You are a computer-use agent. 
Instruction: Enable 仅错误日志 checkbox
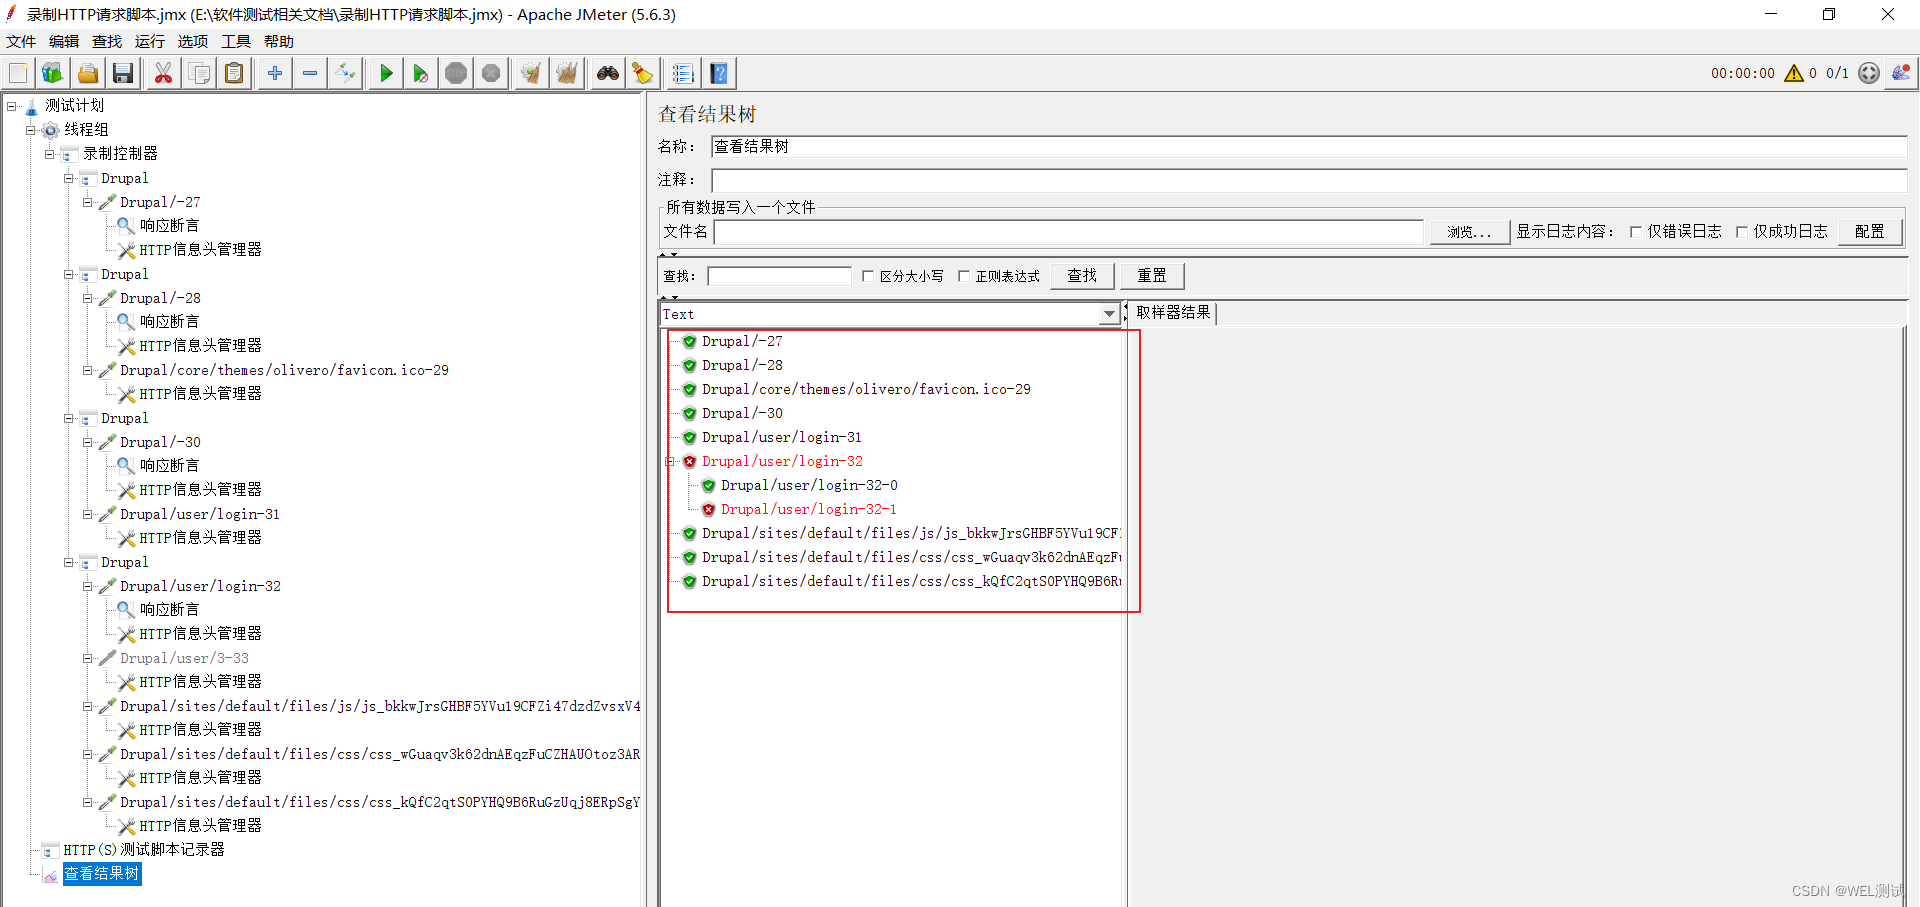click(x=1636, y=232)
